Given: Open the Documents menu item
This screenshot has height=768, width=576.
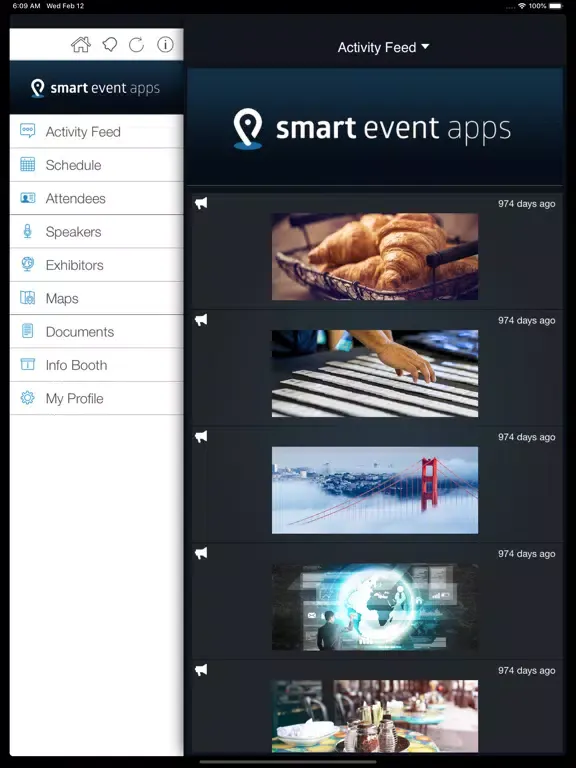Looking at the screenshot, I should 96,332.
